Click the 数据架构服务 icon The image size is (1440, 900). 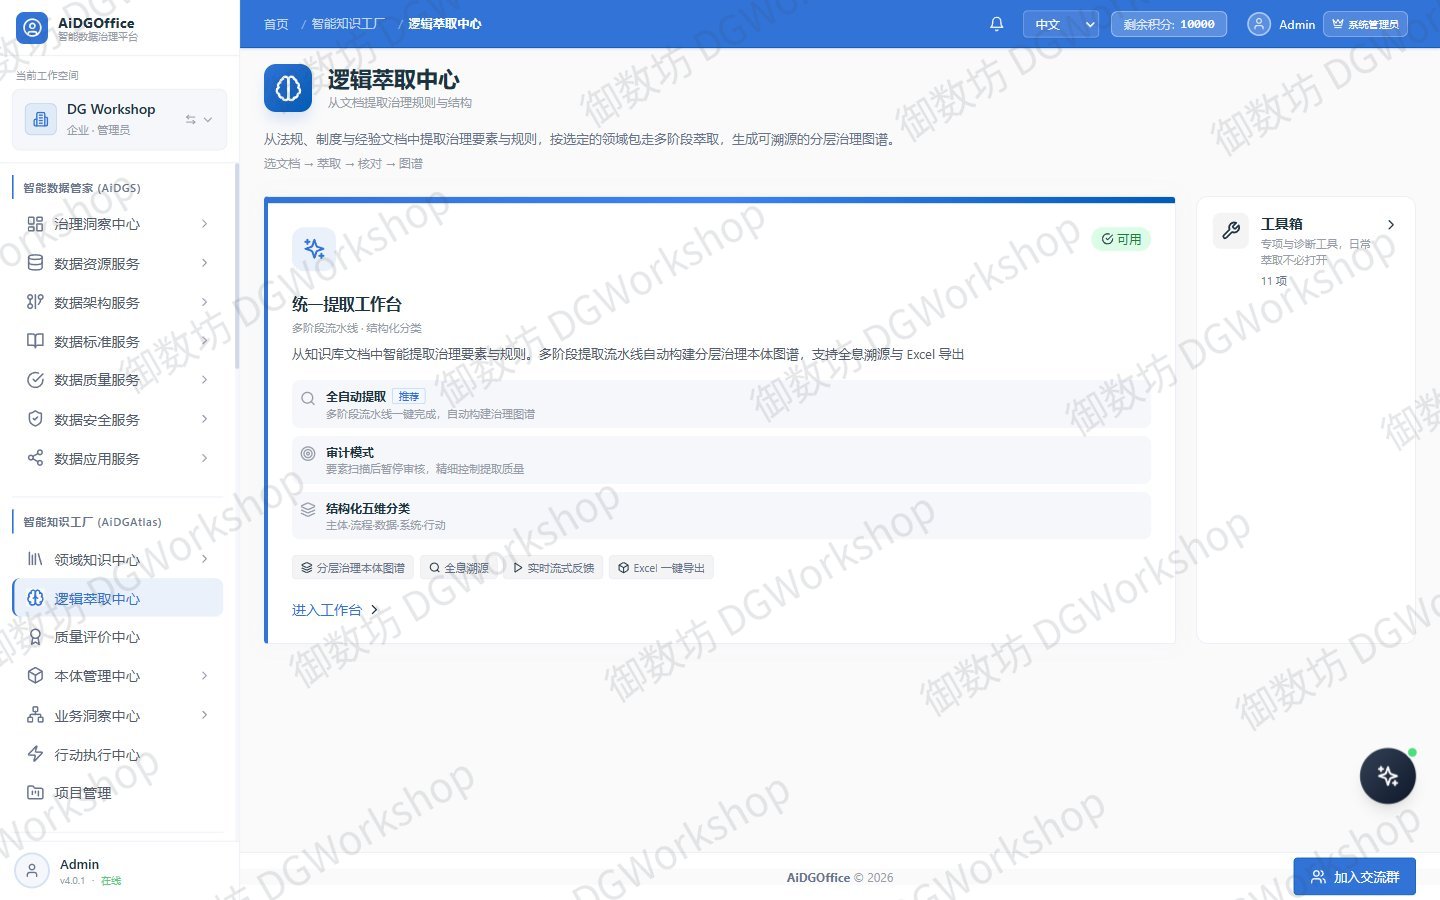click(x=35, y=302)
